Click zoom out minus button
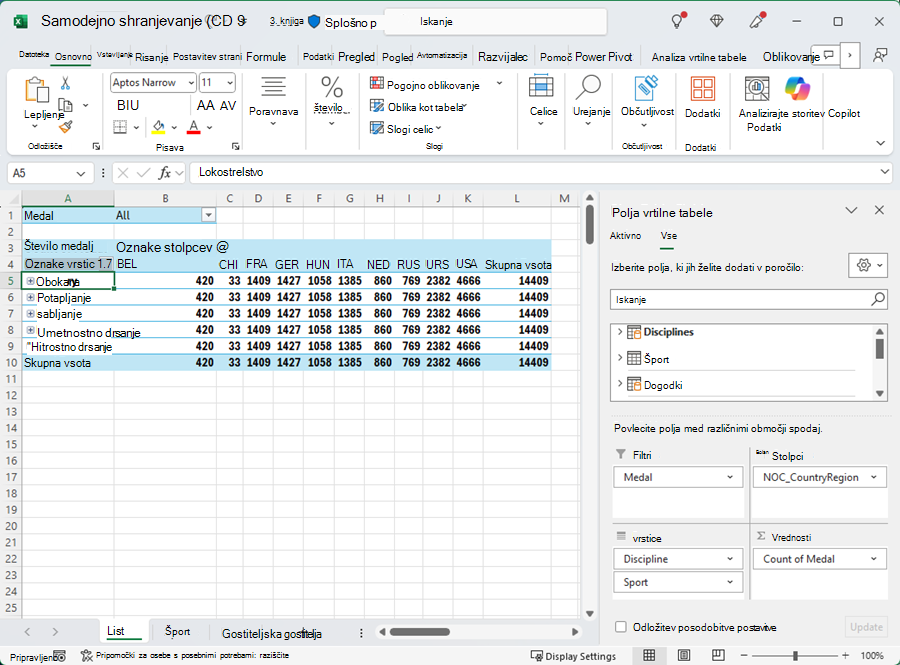900x665 pixels. pos(744,655)
